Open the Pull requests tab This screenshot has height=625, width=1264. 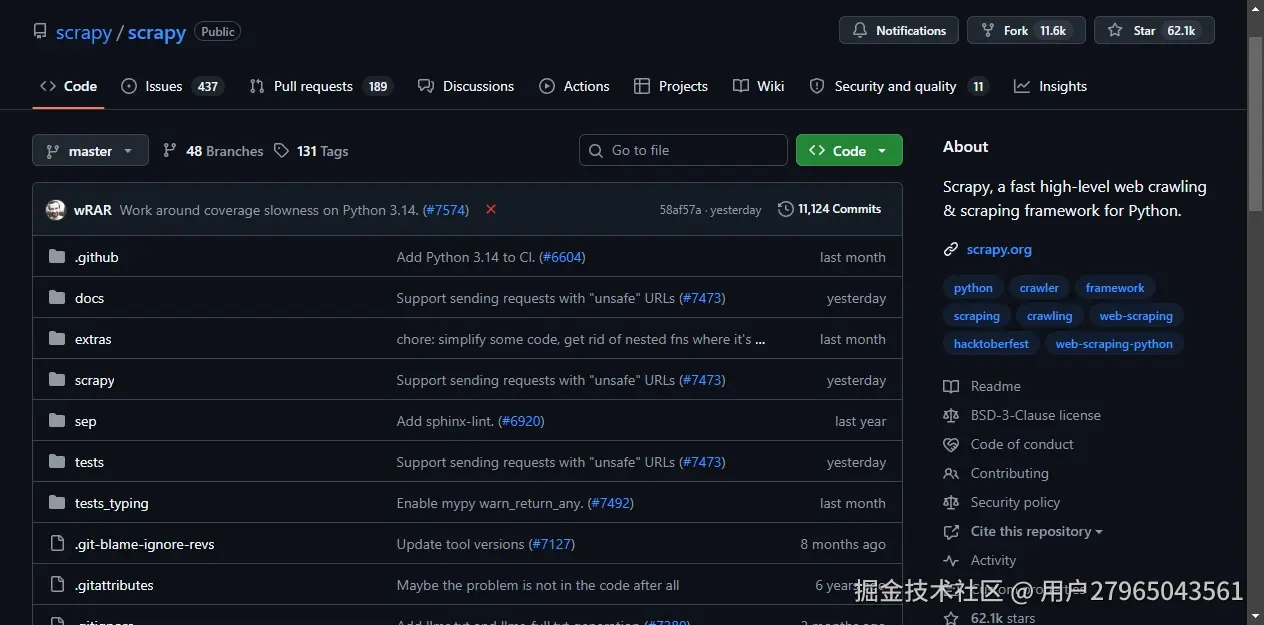[x=320, y=86]
